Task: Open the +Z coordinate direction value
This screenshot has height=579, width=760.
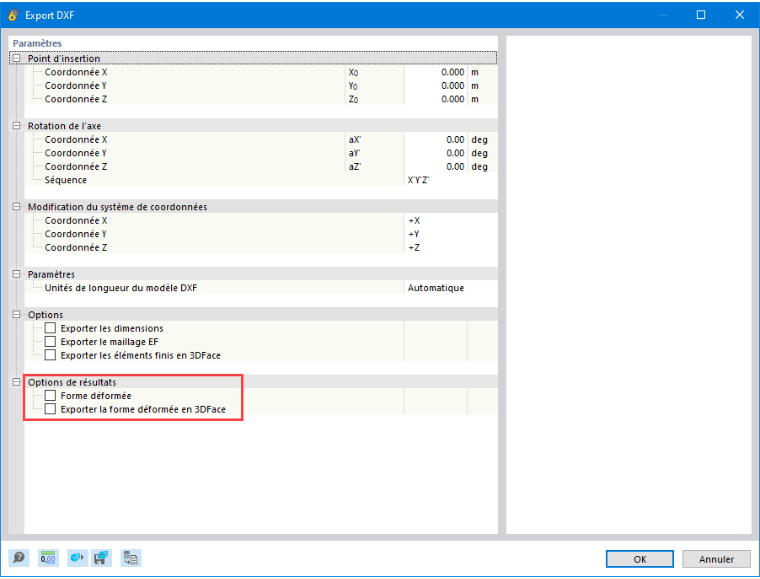Action: pyautogui.click(x=450, y=248)
